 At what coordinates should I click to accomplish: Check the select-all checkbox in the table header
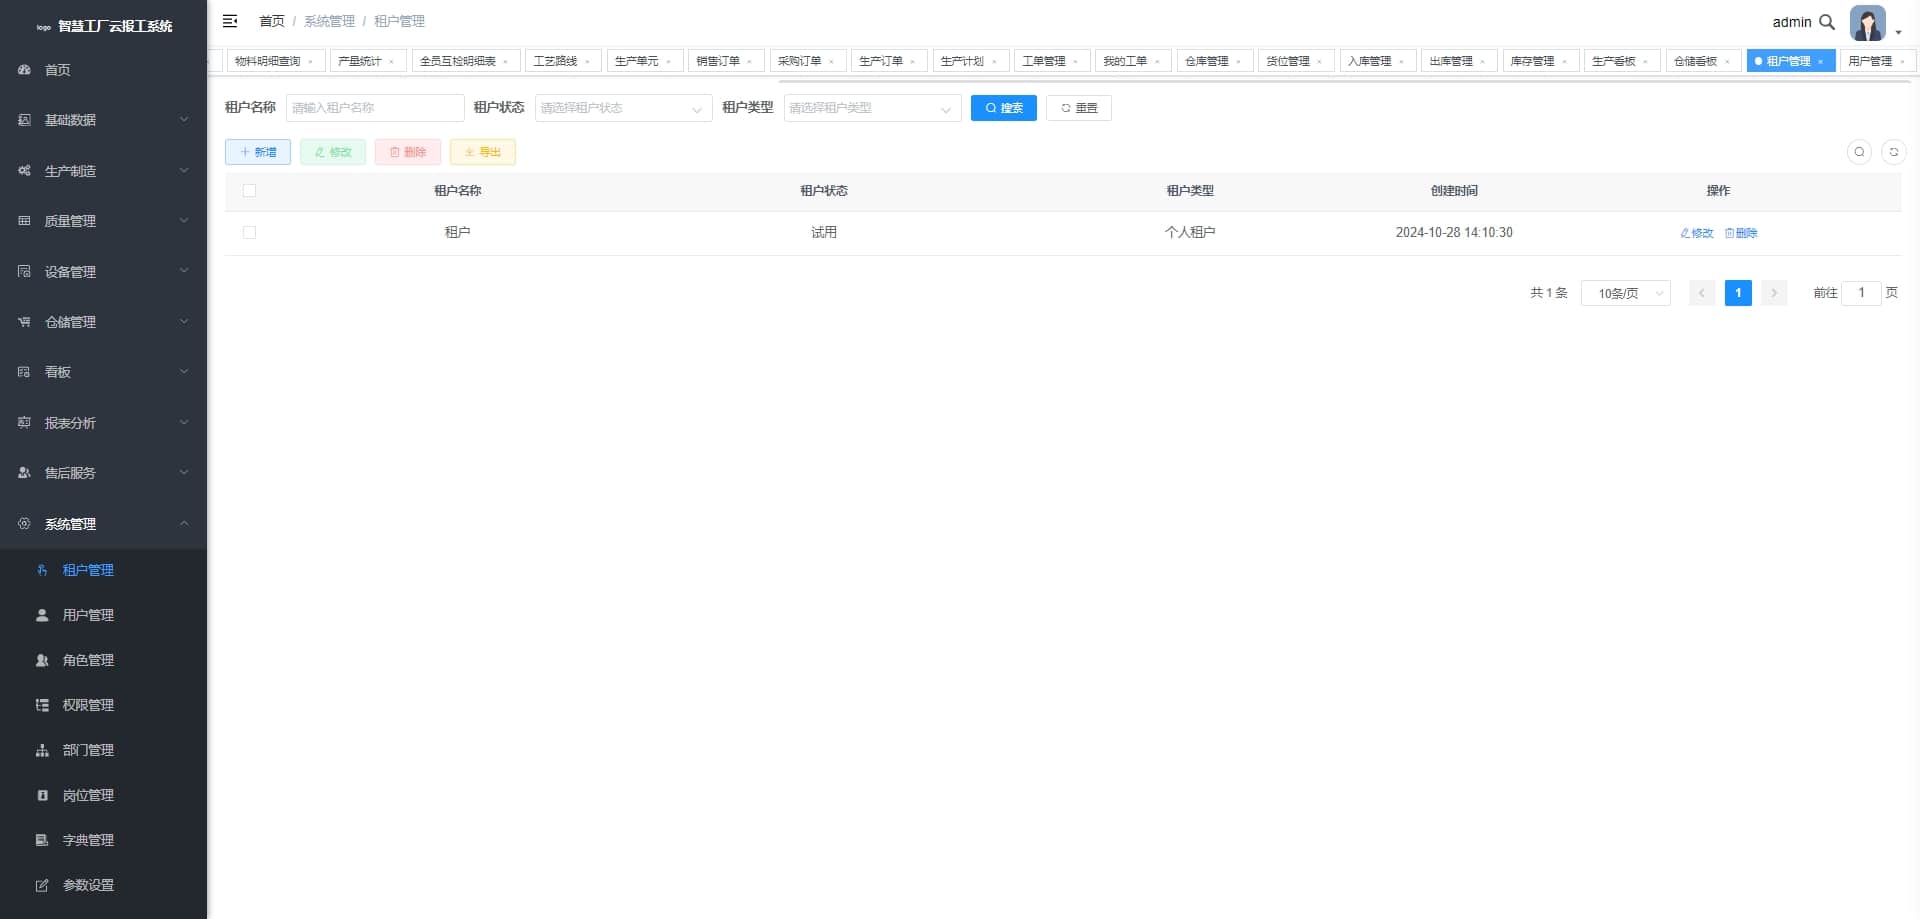click(x=249, y=191)
